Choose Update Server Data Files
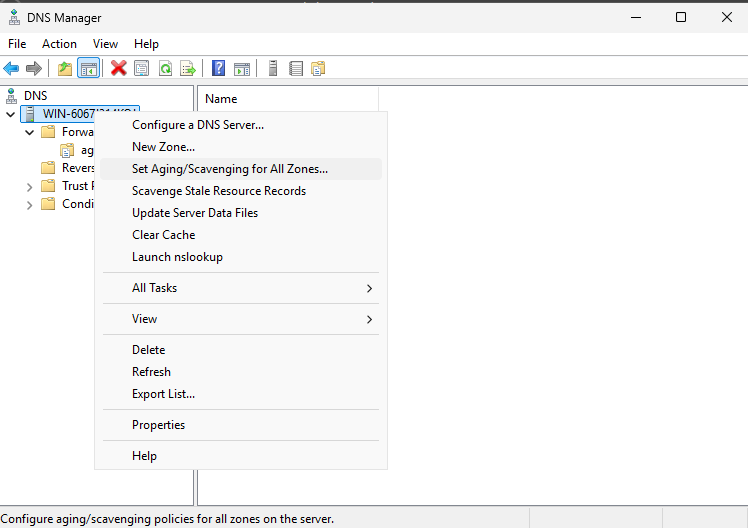The width and height of the screenshot is (748, 528). [x=241, y=213]
